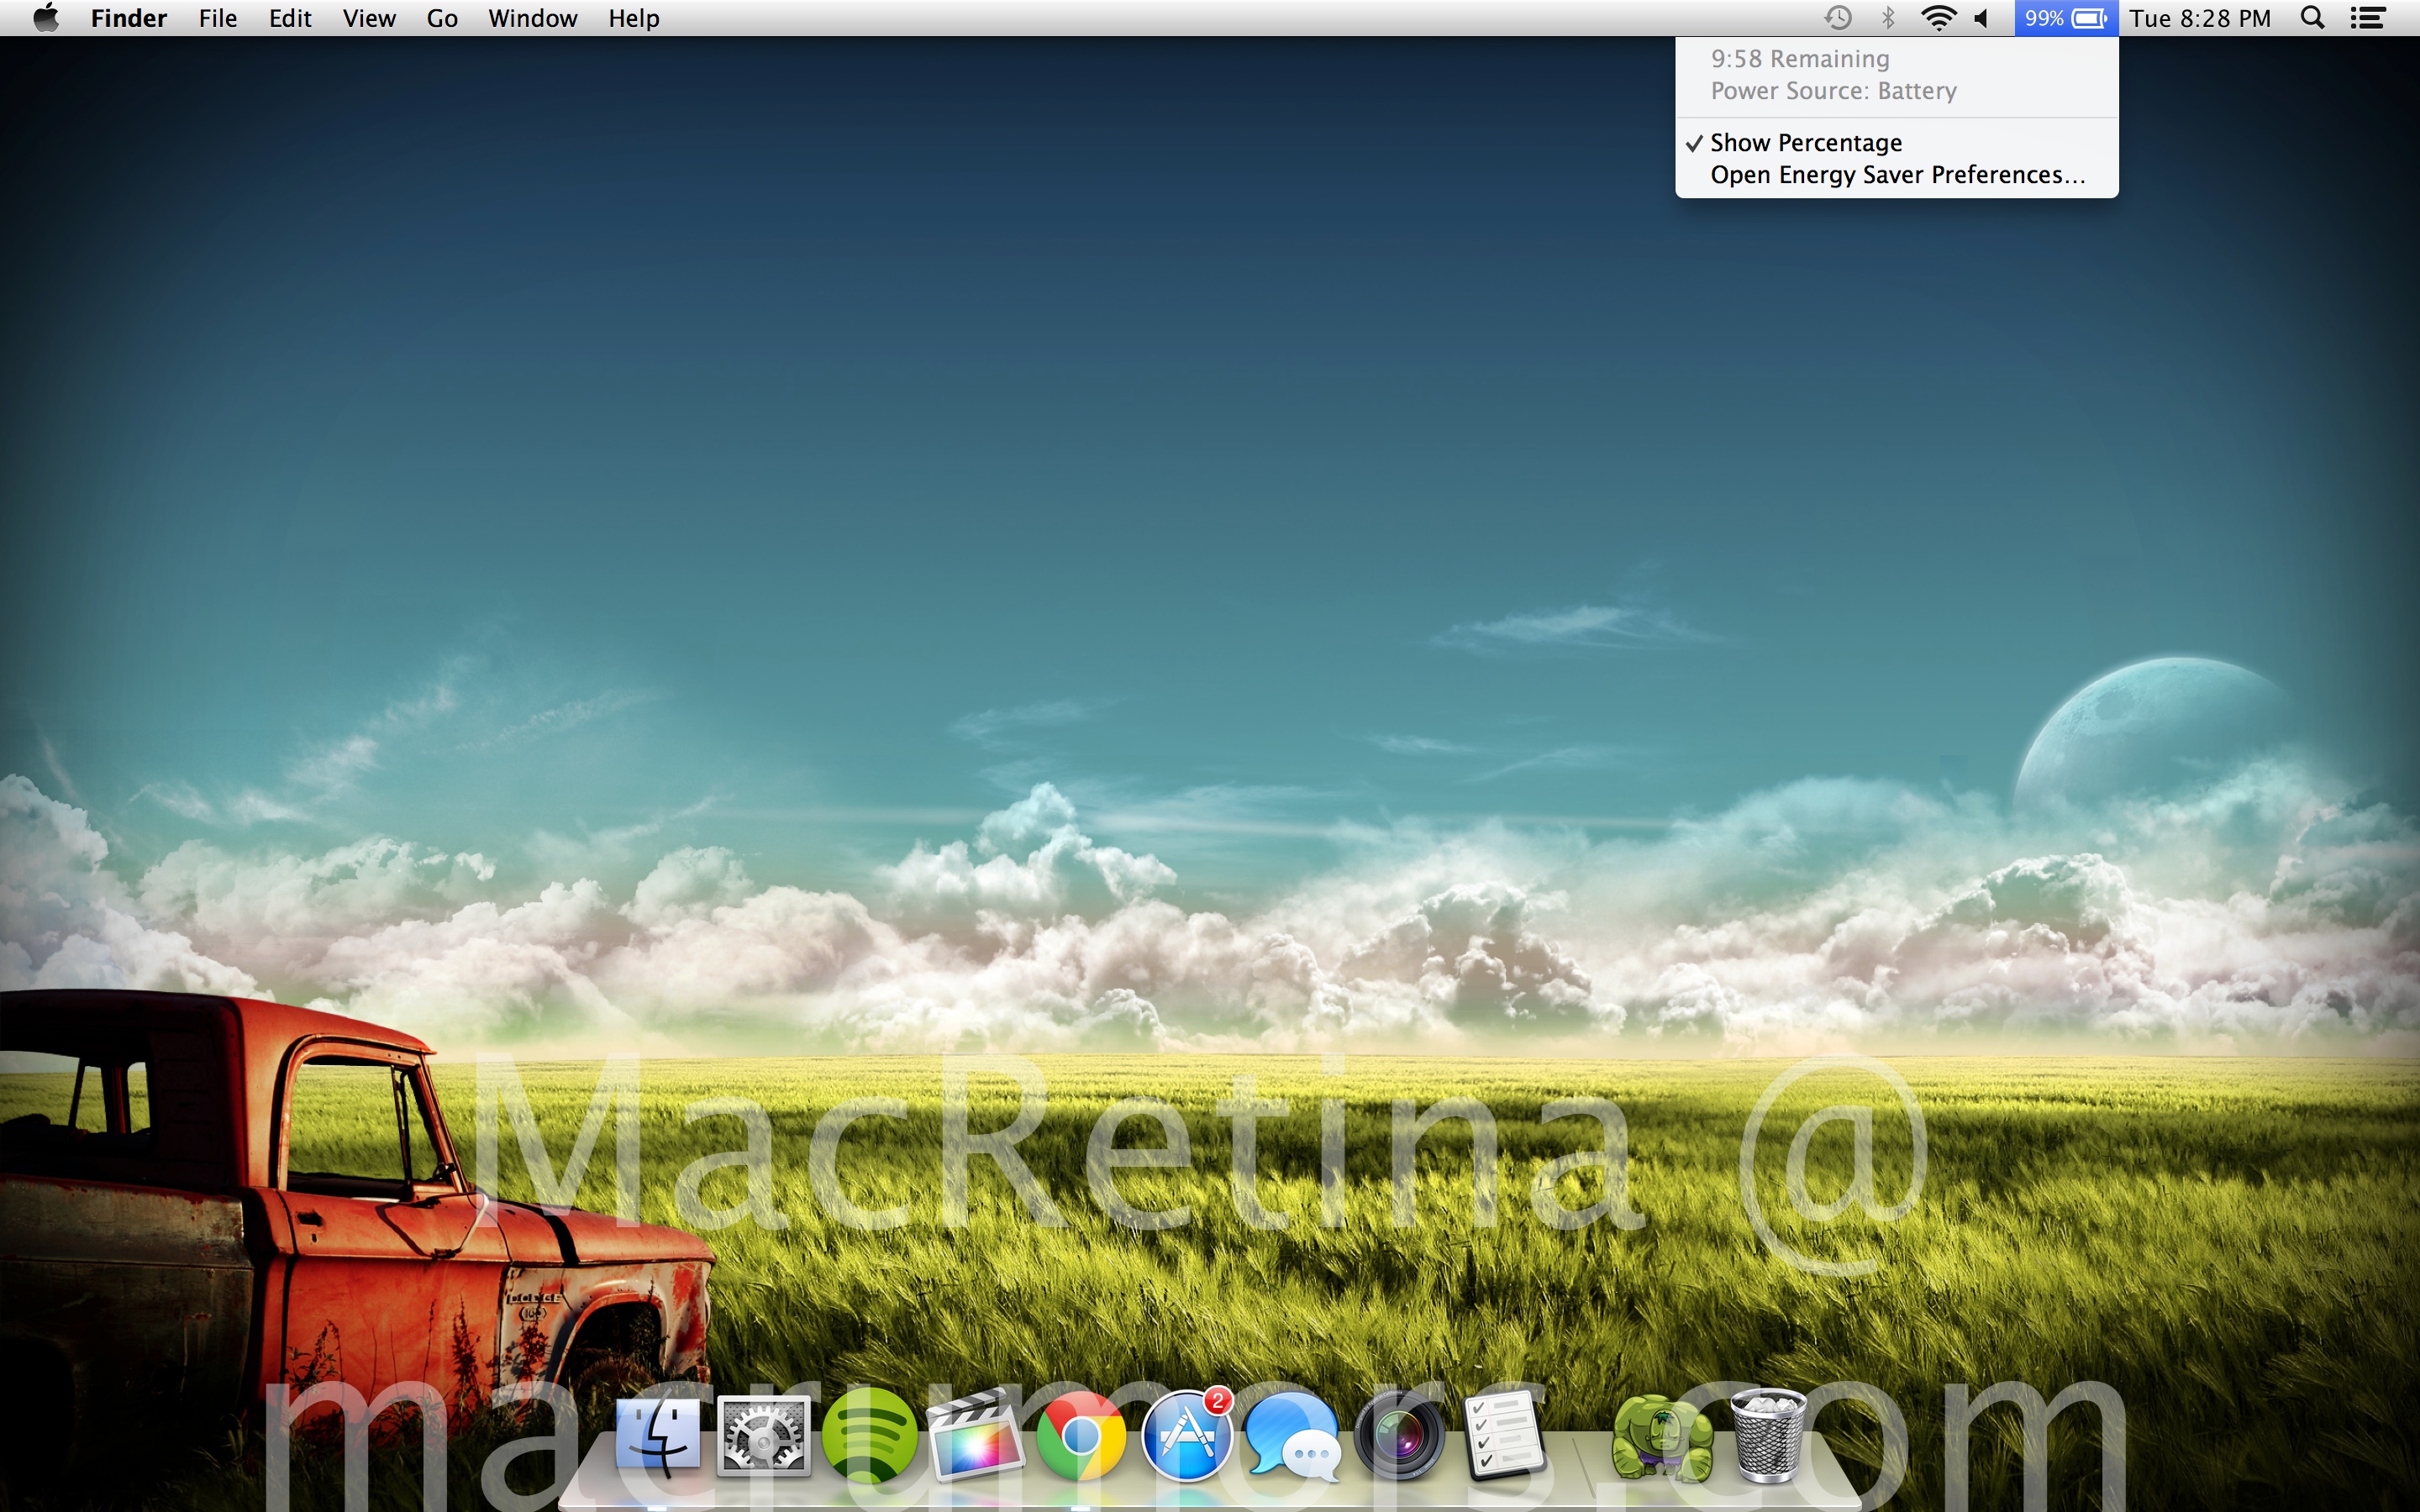Open the Apple menu

[46, 18]
